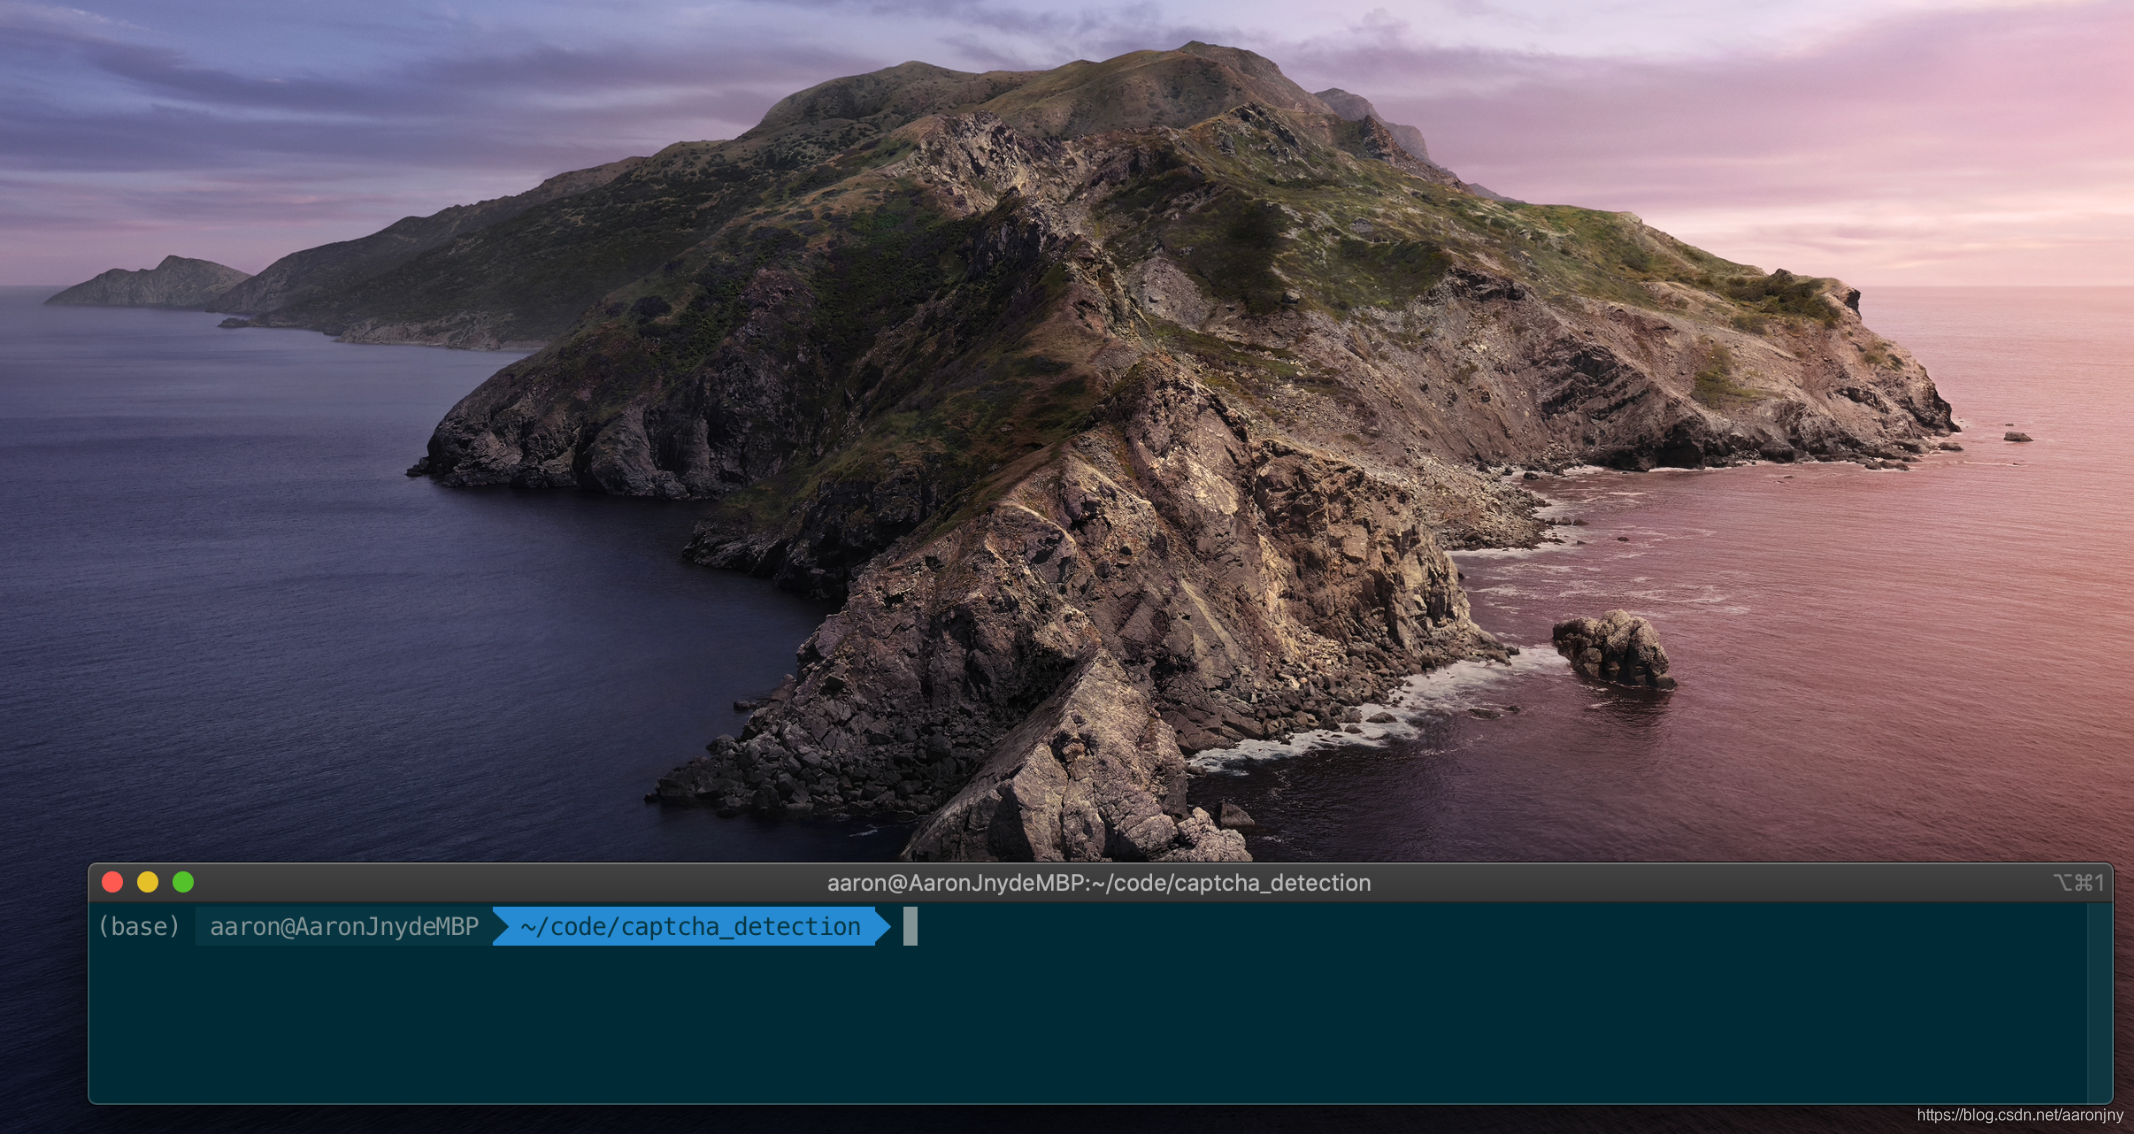Click the terminal window title text
Screen dimensions: 2134x1134
point(1098,883)
